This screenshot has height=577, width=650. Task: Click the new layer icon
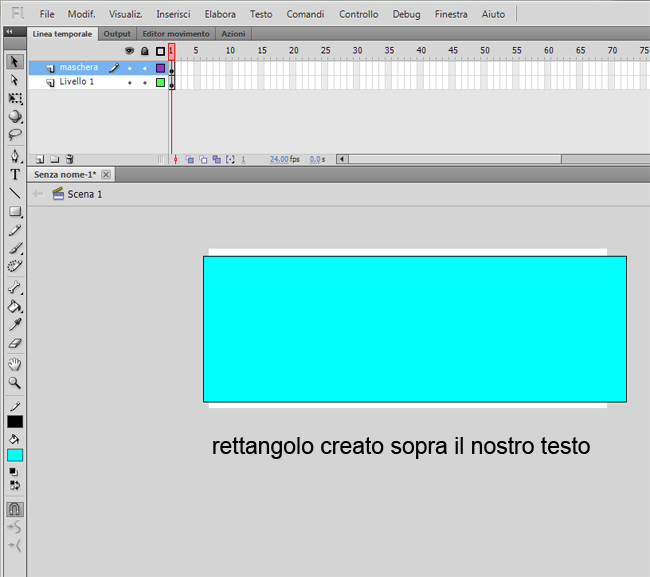pos(40,159)
